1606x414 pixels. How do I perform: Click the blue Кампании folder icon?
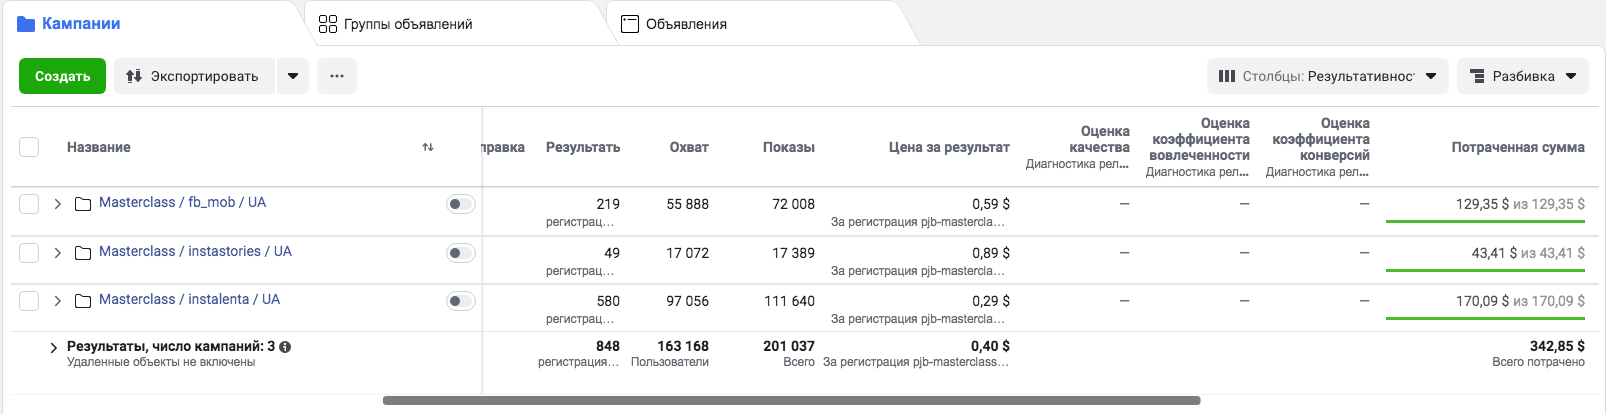(x=26, y=24)
